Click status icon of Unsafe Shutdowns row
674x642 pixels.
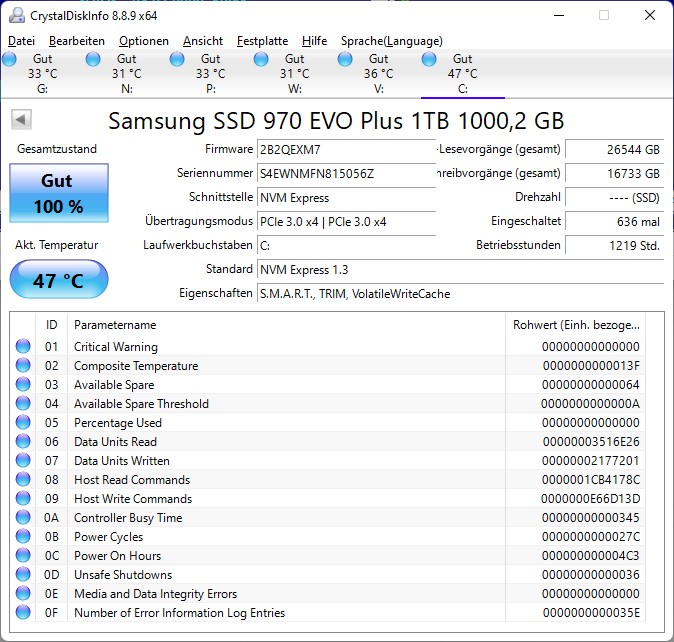pyautogui.click(x=23, y=575)
